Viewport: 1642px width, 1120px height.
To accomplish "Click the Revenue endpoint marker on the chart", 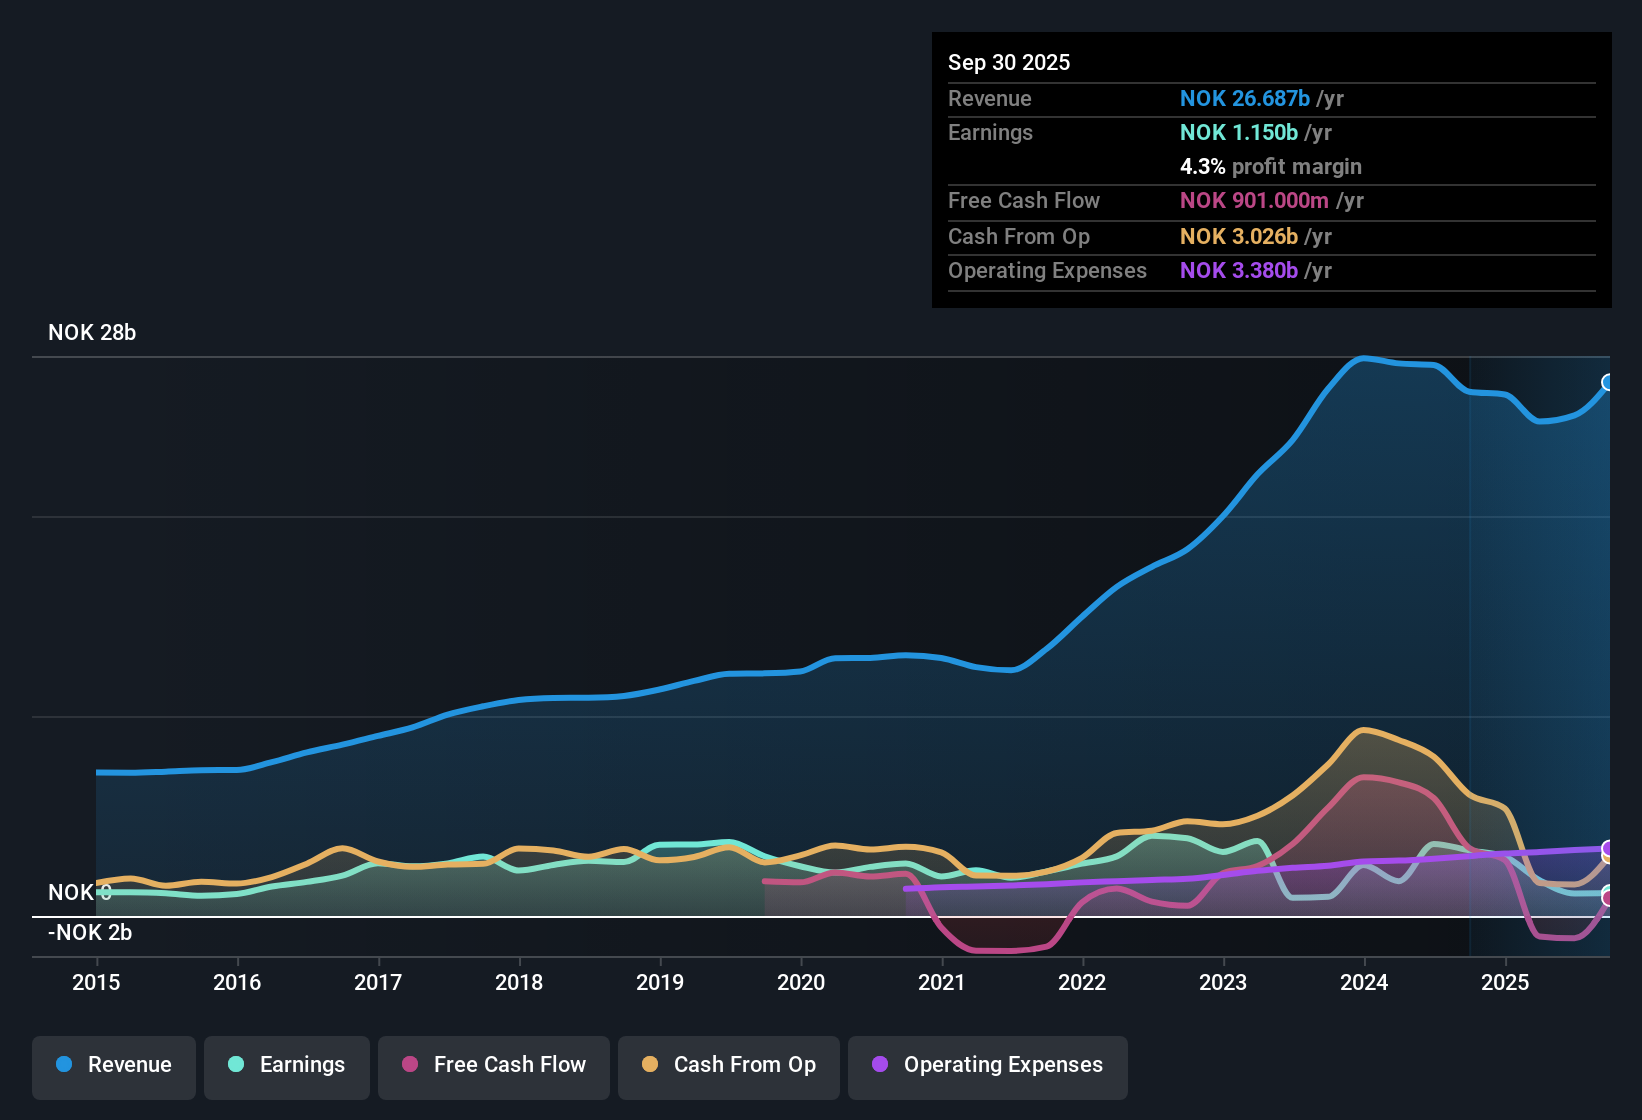I will point(1608,382).
